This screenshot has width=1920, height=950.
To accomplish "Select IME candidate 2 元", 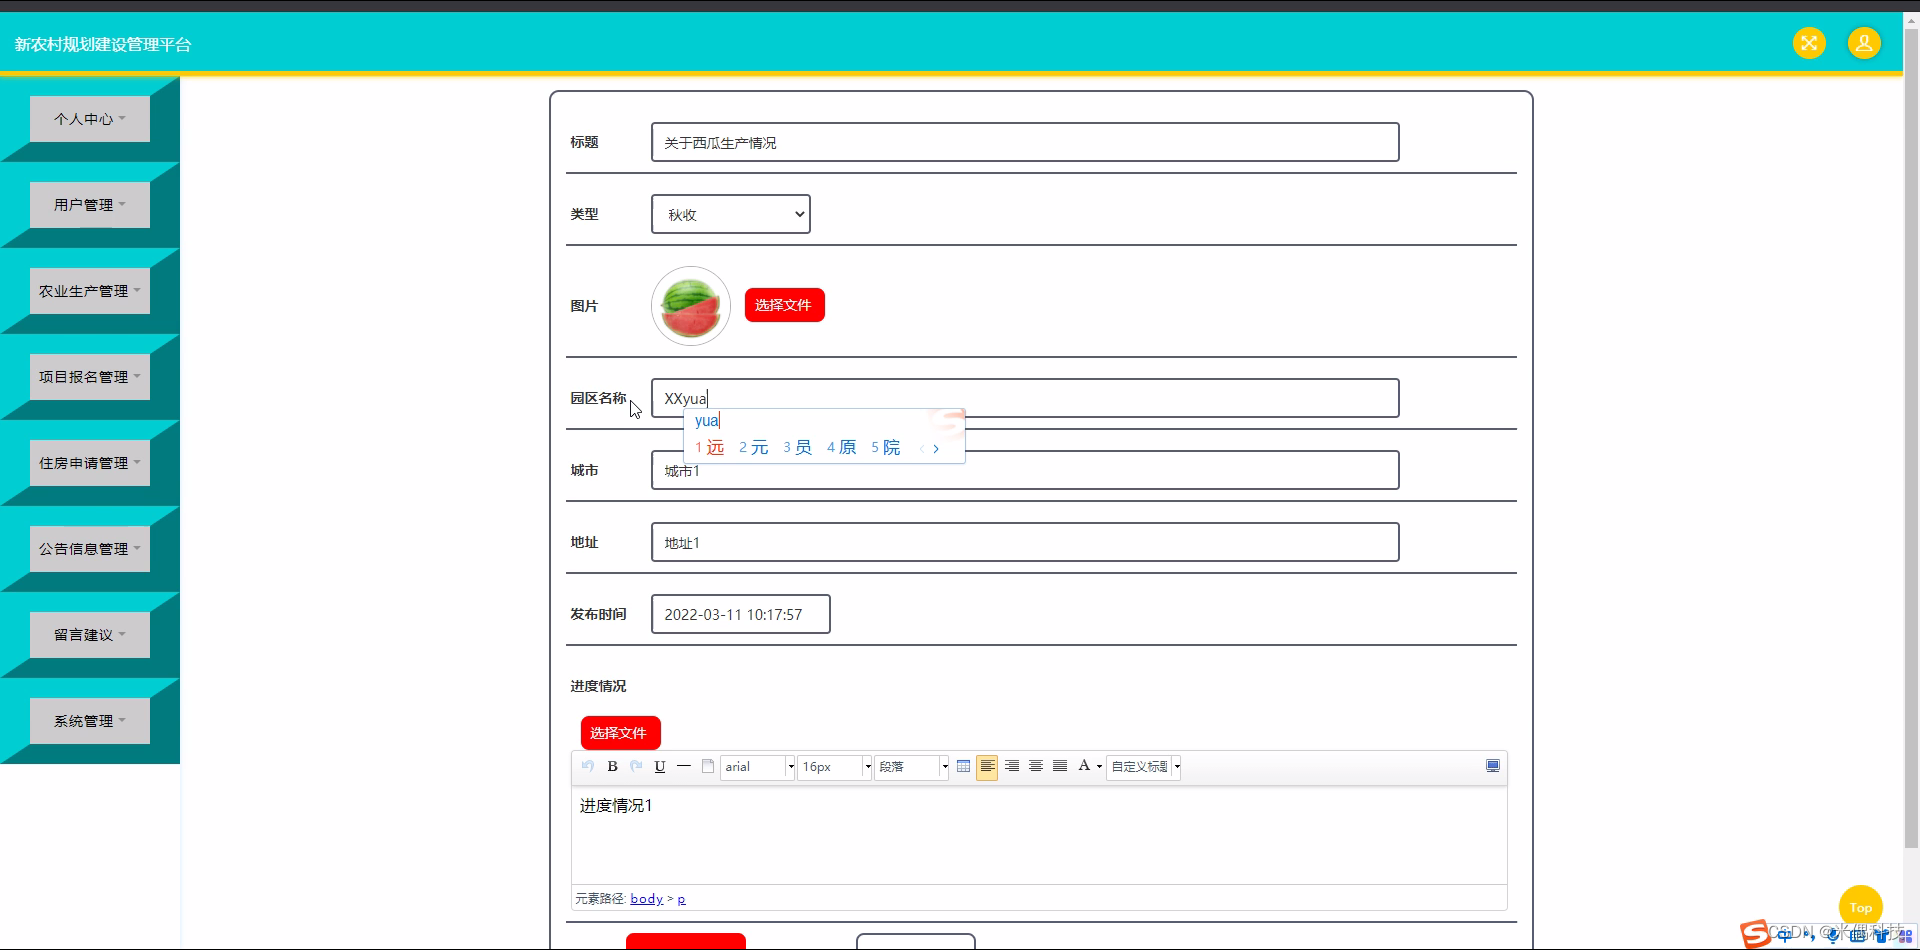I will pos(754,447).
